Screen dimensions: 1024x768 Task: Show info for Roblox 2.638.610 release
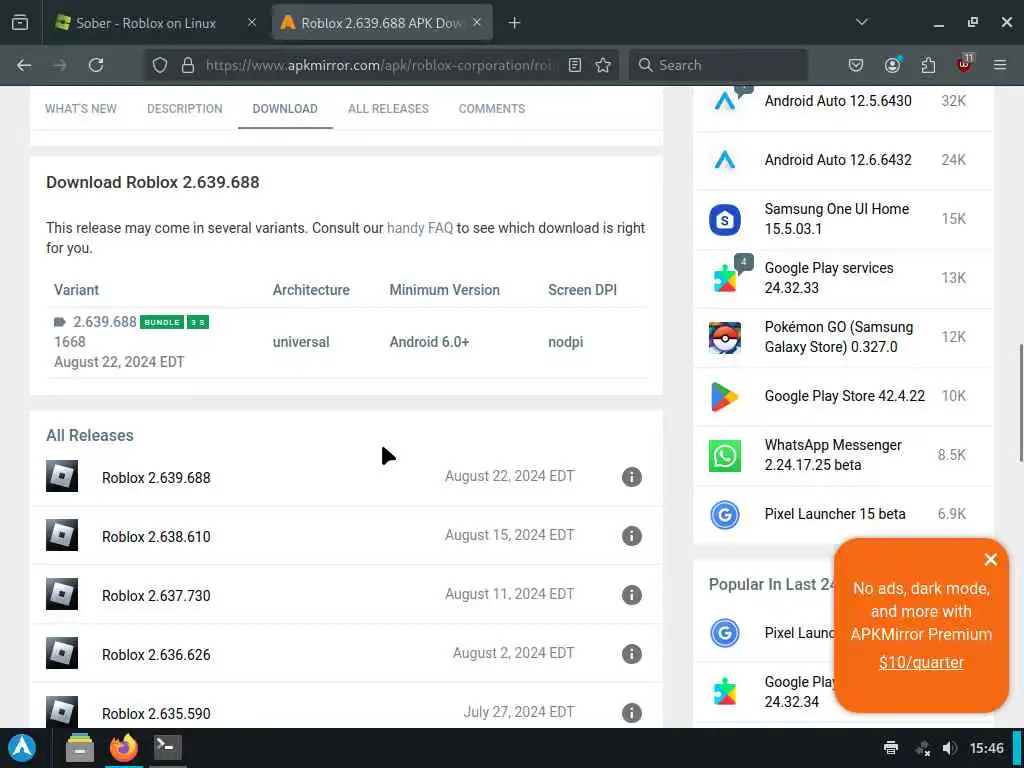click(632, 536)
